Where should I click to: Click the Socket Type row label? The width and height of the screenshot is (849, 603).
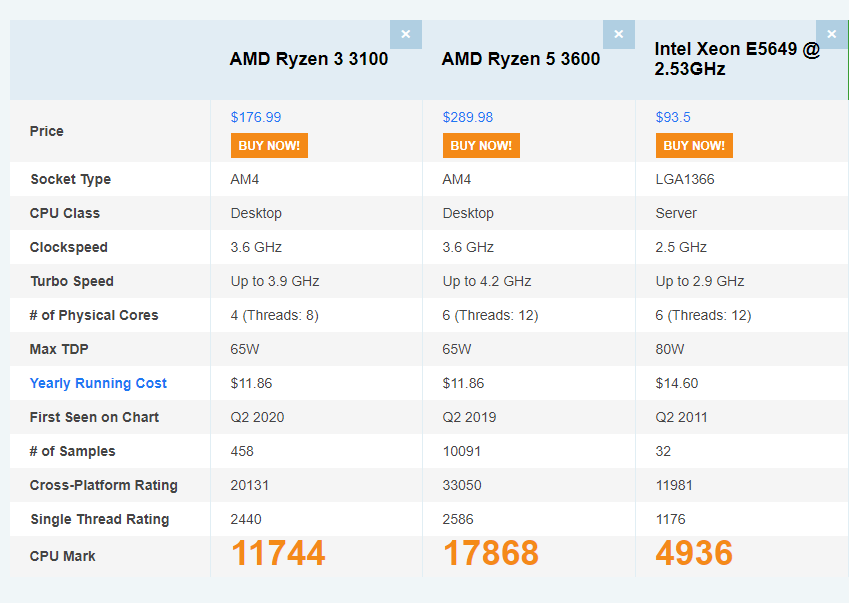coord(70,179)
